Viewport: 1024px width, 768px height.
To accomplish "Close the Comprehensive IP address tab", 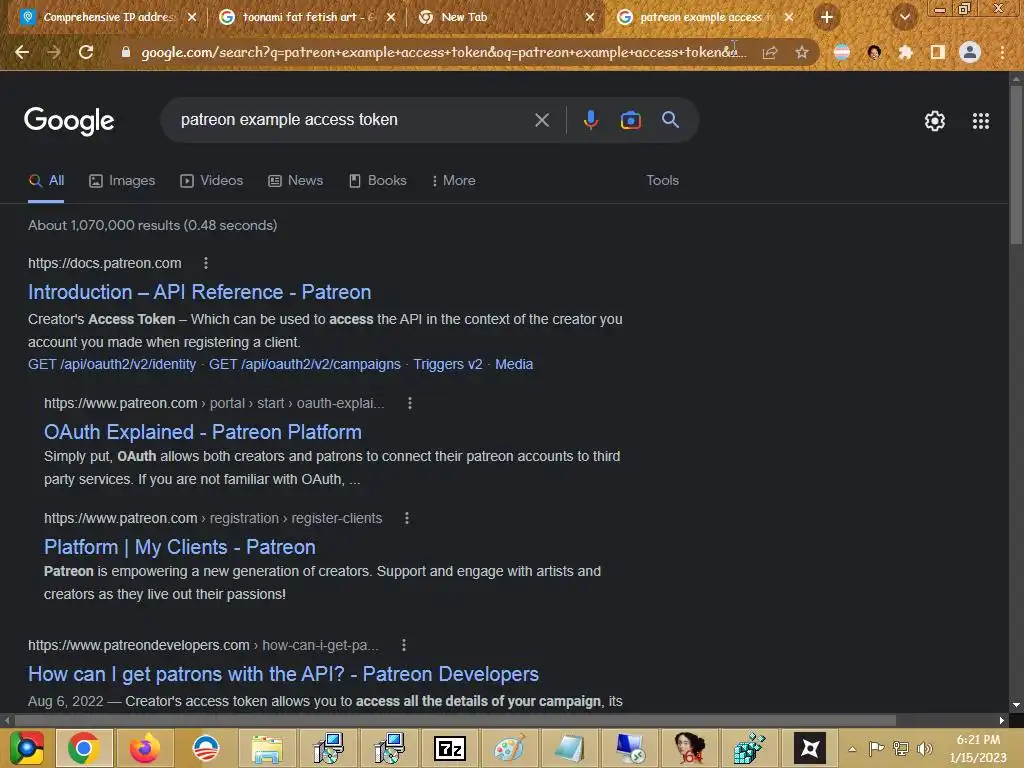I will 191,17.
